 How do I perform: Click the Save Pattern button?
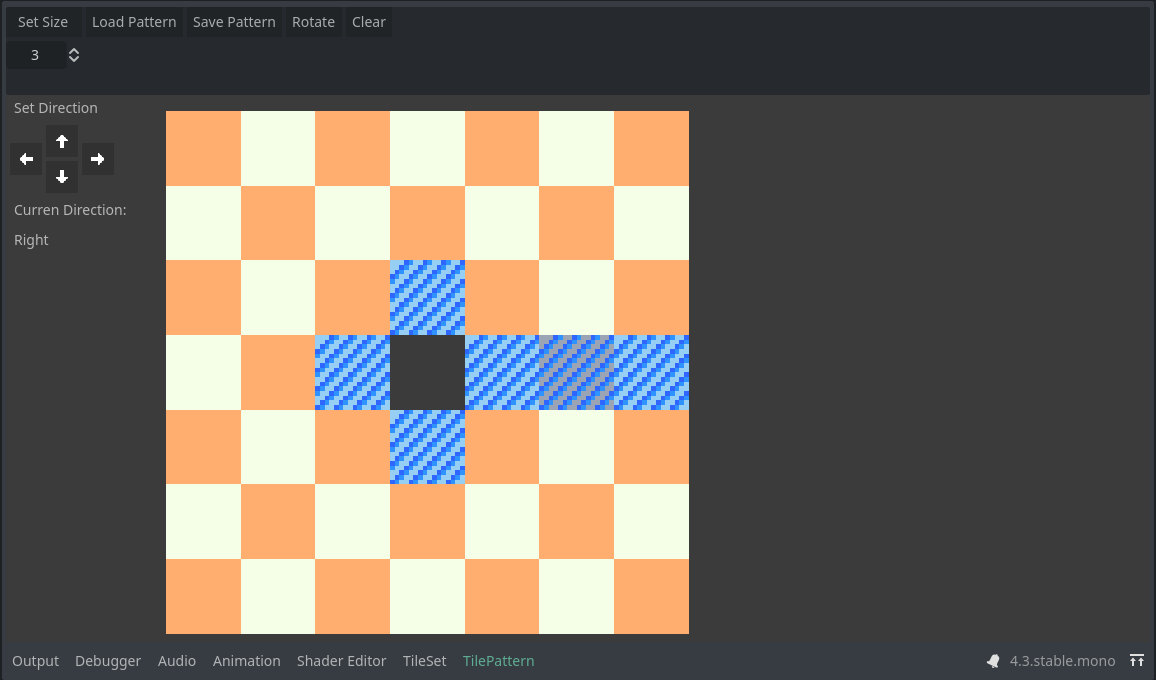click(x=234, y=22)
